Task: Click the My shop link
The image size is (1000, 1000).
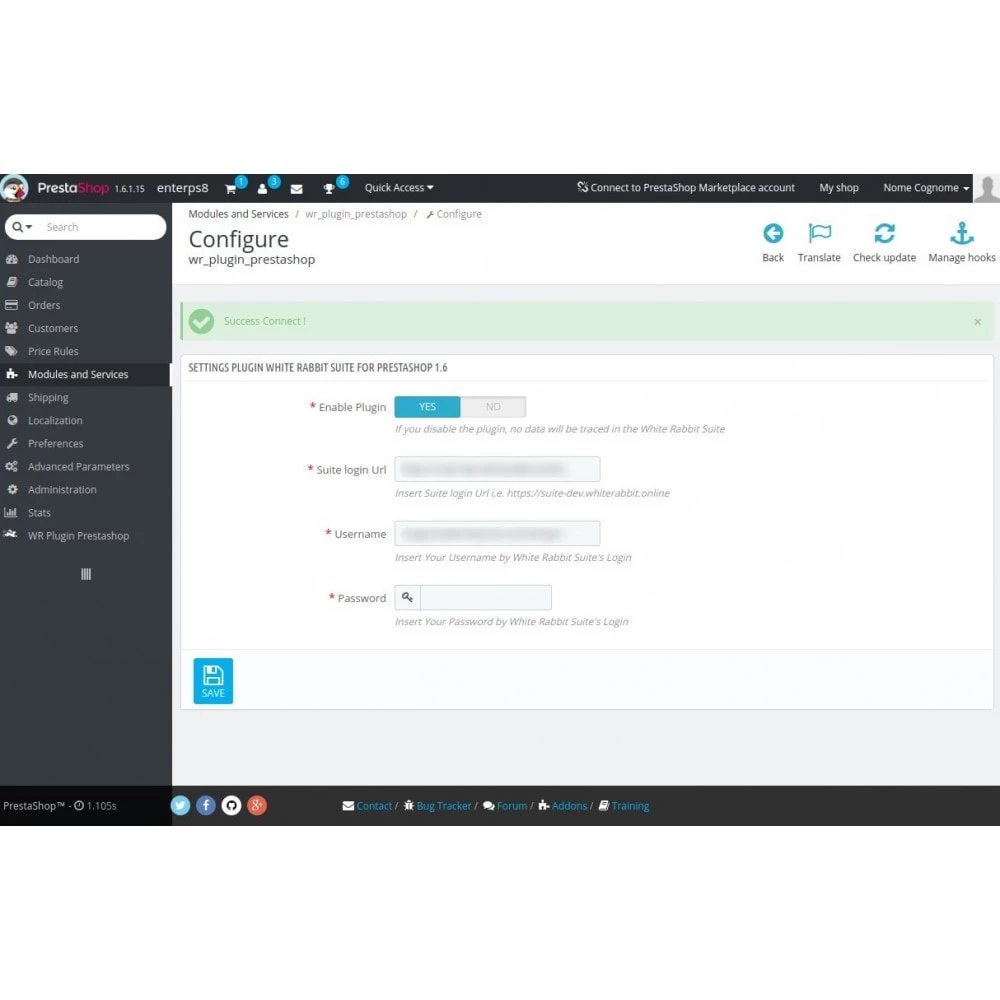Action: (x=839, y=188)
